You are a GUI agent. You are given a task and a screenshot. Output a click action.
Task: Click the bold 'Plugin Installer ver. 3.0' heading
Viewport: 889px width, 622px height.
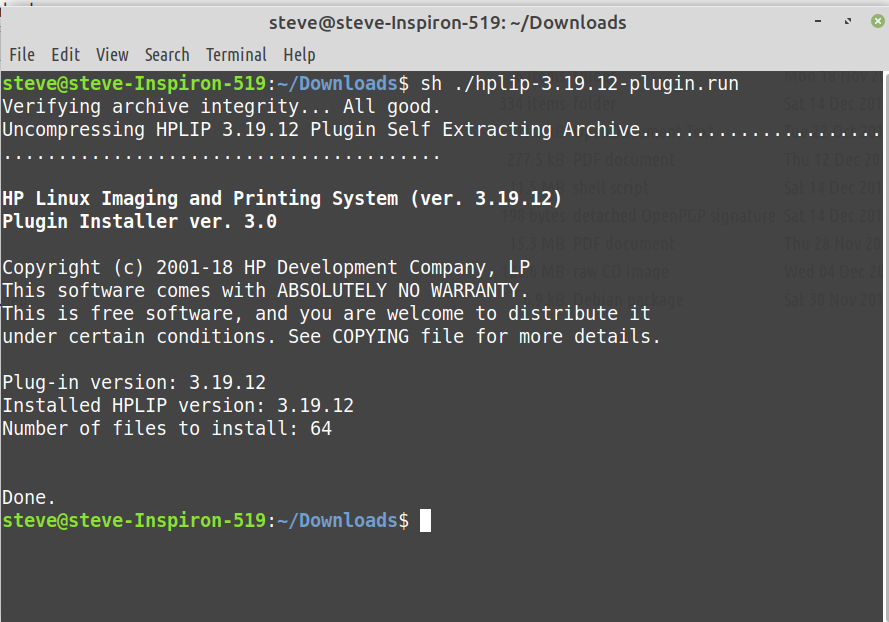click(139, 222)
